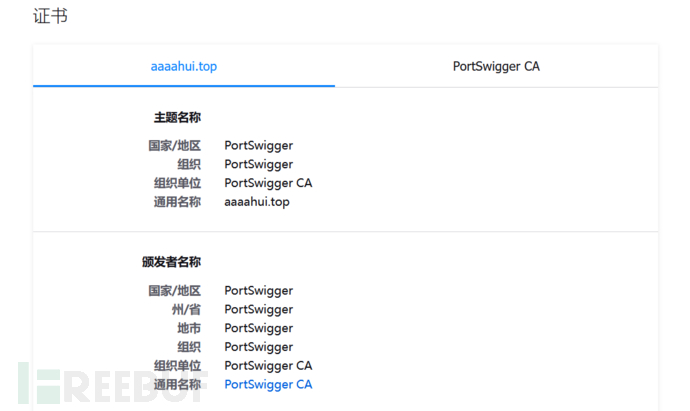The width and height of the screenshot is (690, 411).
Task: Select subject 组织 value PortSwigger
Action: click(258, 164)
